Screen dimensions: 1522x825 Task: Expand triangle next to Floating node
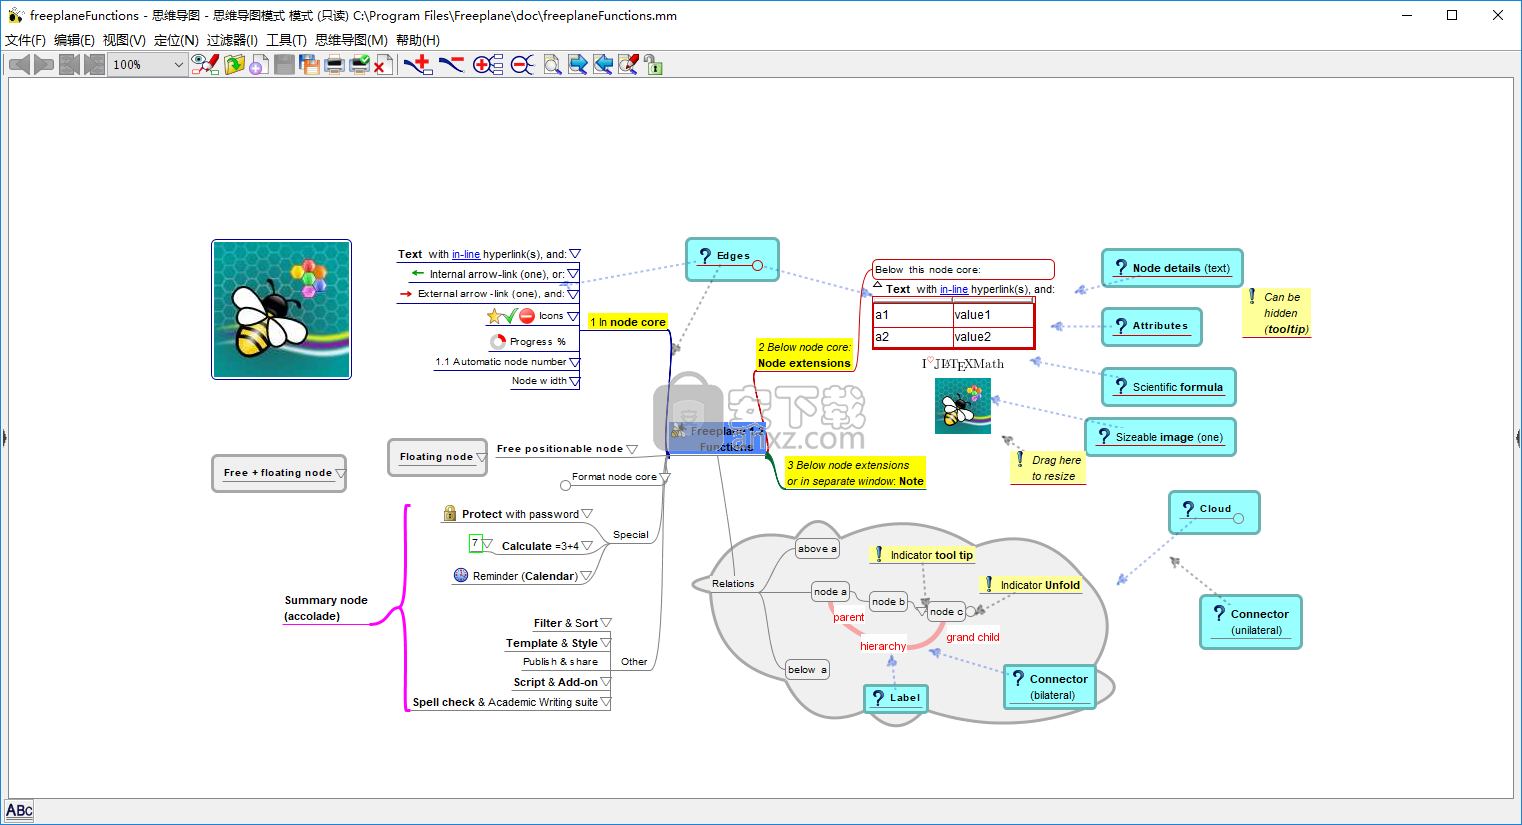[482, 458]
